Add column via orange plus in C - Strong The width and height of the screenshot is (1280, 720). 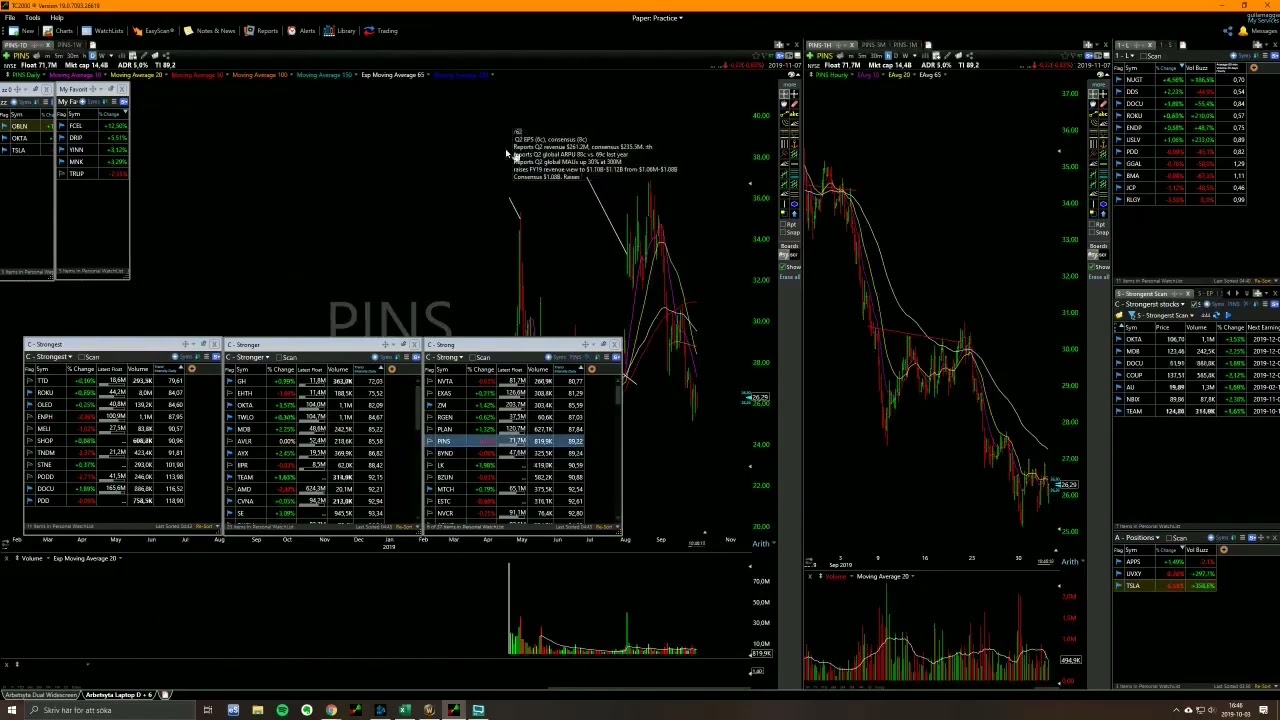click(592, 369)
